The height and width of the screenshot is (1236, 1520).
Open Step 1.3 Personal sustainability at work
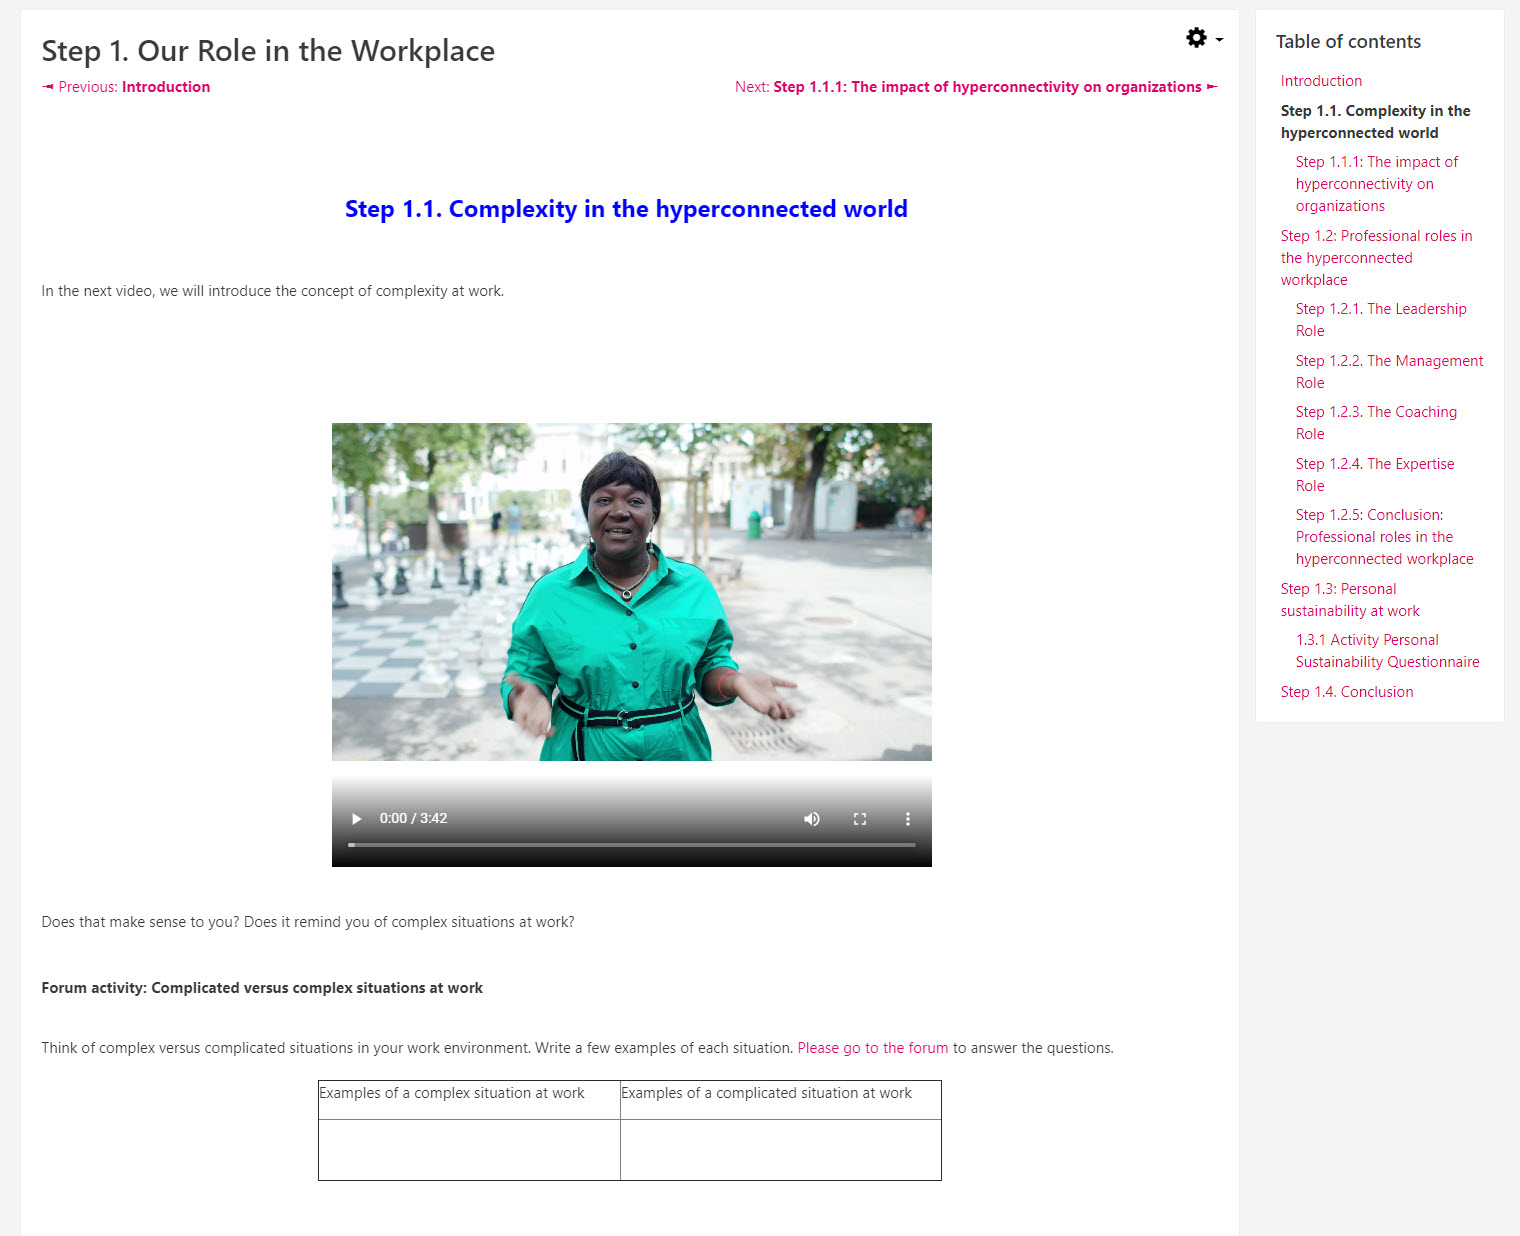tap(1349, 600)
